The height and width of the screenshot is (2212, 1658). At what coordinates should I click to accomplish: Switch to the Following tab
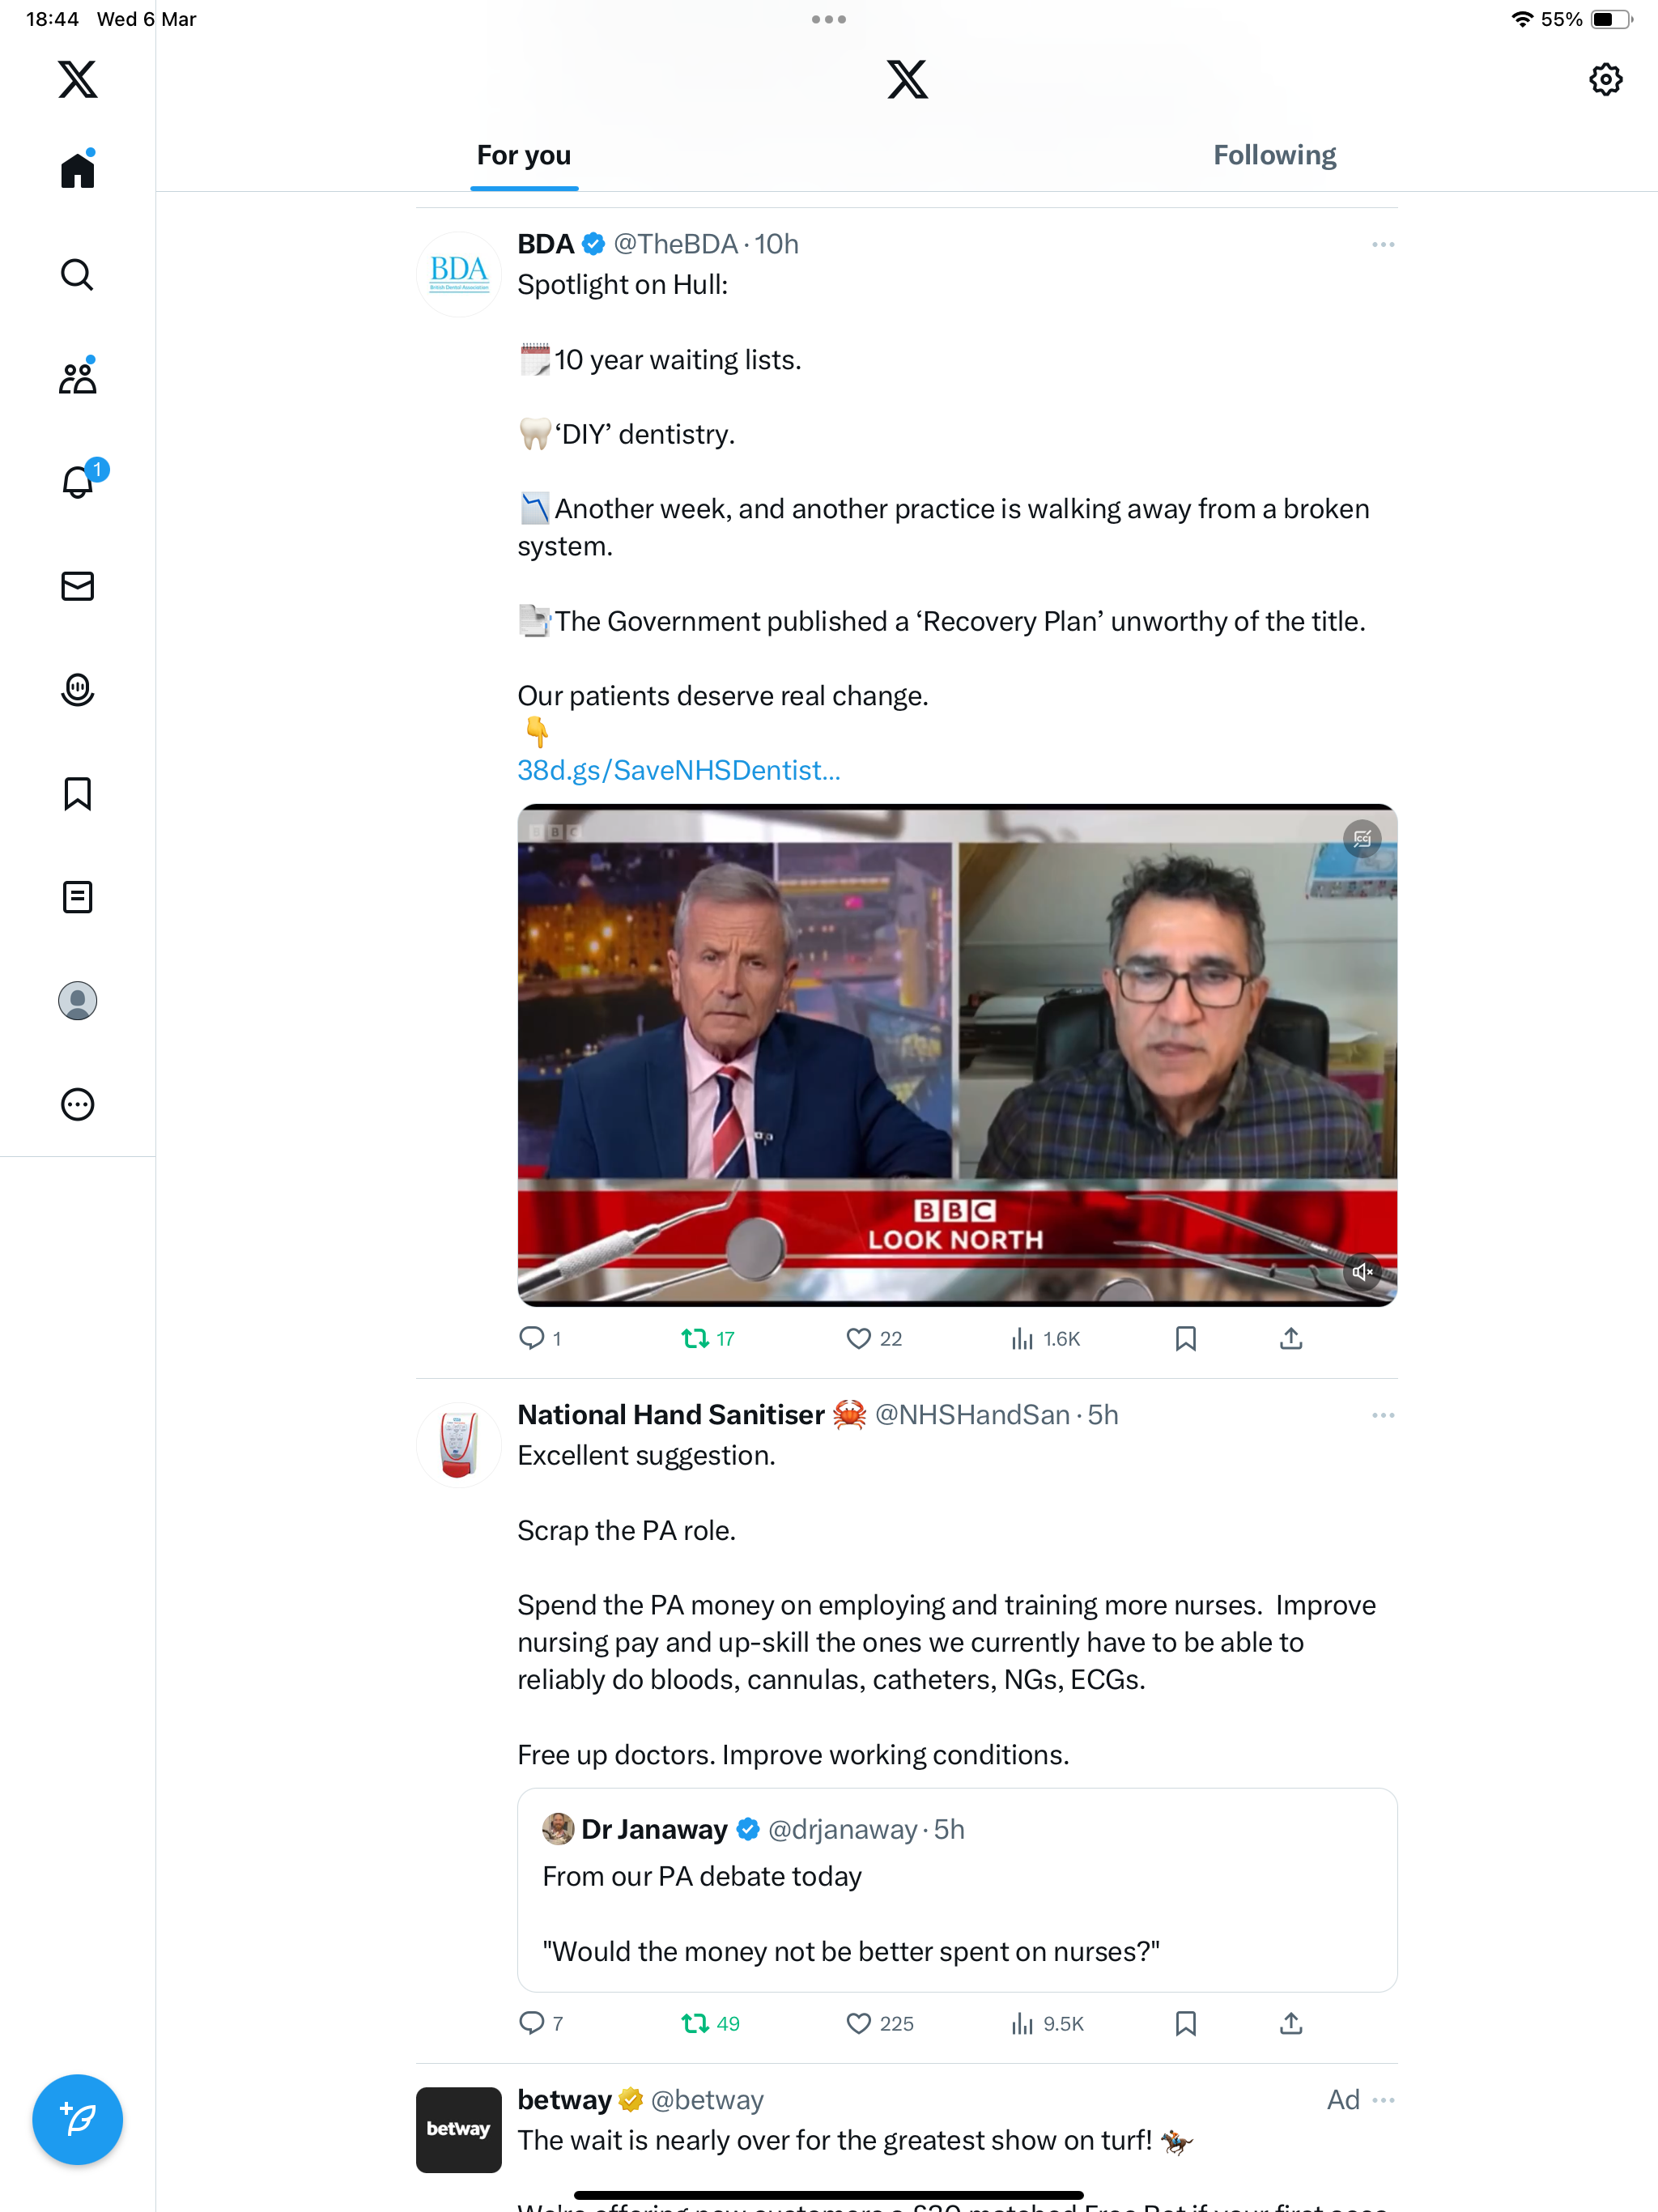1274,155
